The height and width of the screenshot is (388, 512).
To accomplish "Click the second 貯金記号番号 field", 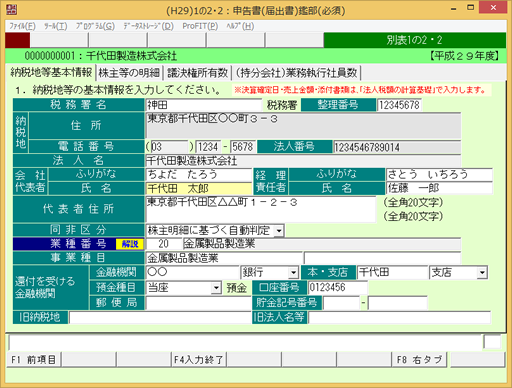I will (x=398, y=303).
